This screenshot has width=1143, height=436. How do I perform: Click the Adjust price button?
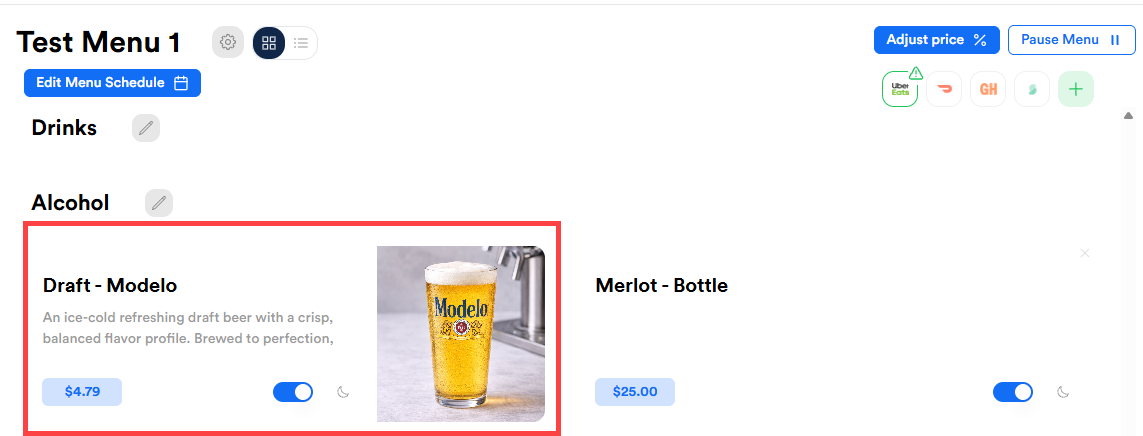coord(936,40)
